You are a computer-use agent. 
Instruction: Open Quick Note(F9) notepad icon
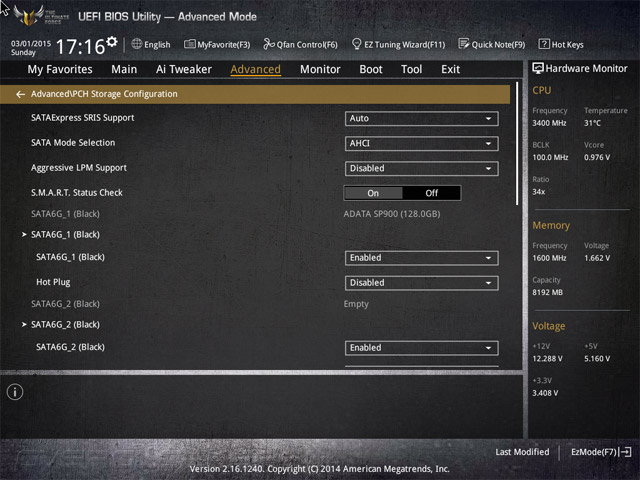(x=463, y=44)
